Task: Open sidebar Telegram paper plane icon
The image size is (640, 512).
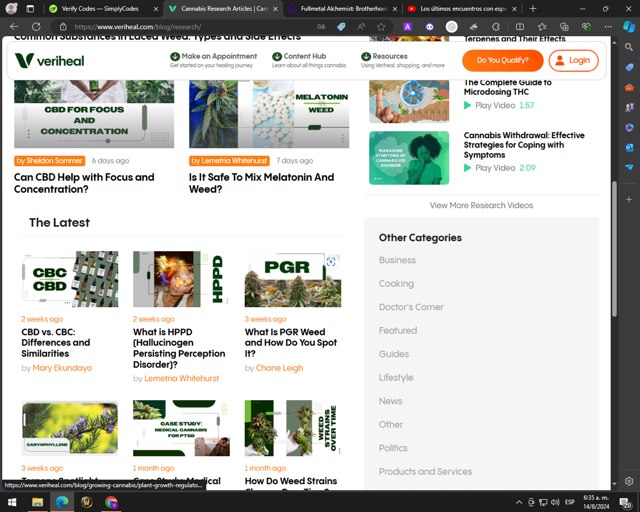Action: click(629, 167)
